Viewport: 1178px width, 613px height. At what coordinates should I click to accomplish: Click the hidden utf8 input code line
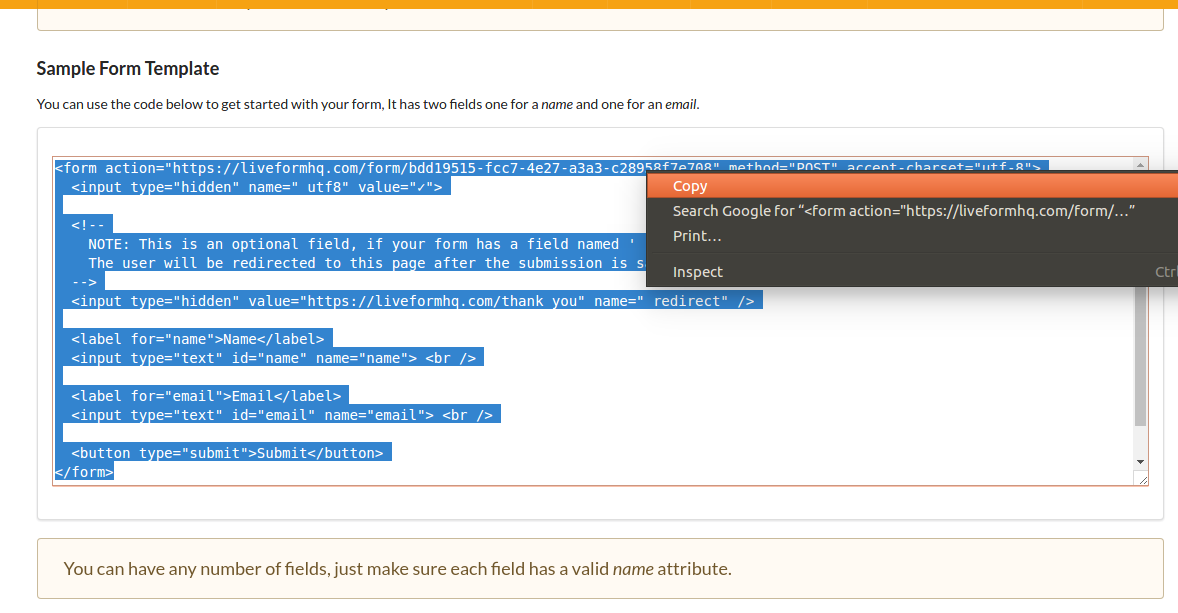click(x=257, y=187)
